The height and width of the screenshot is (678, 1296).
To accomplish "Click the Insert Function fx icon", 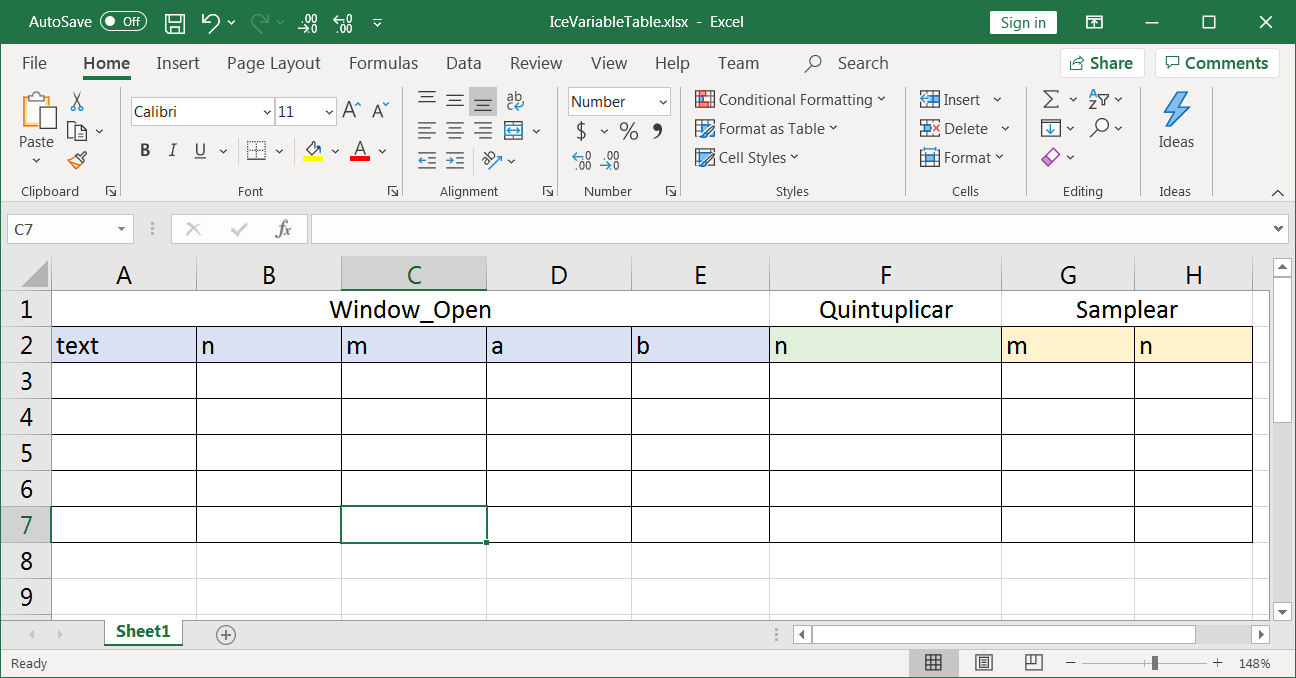I will click(284, 229).
